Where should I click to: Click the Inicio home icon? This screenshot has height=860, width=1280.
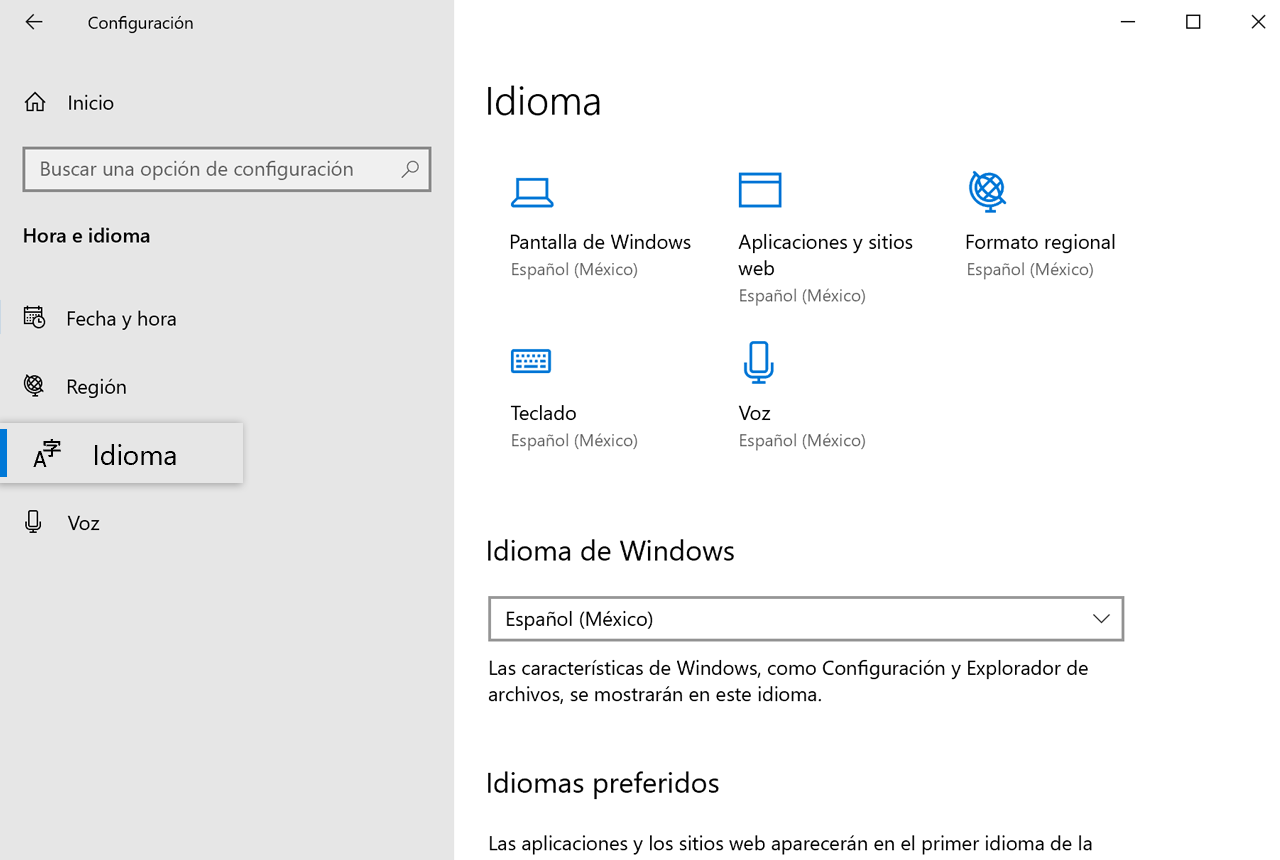(35, 102)
